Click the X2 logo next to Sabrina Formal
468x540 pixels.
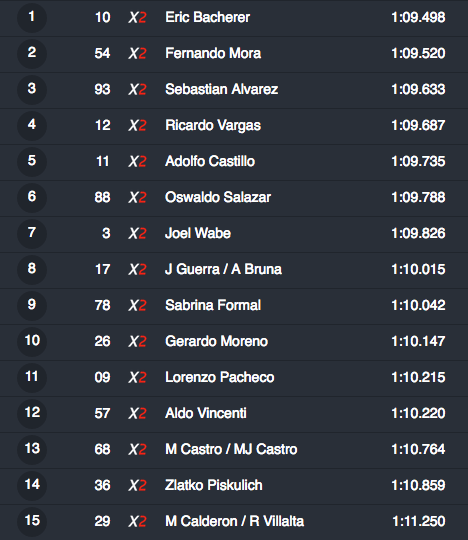click(137, 305)
